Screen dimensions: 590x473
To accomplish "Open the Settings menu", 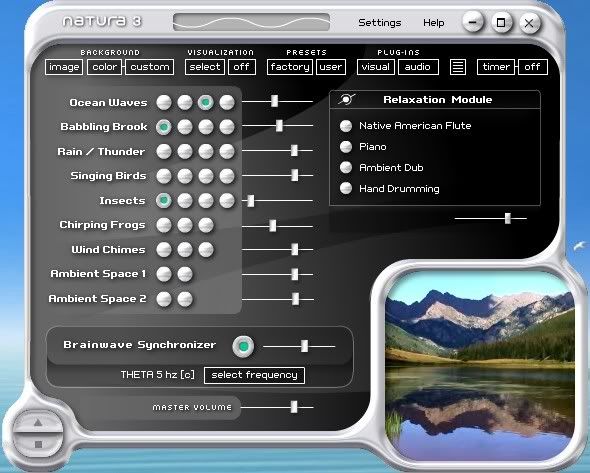I will click(380, 23).
